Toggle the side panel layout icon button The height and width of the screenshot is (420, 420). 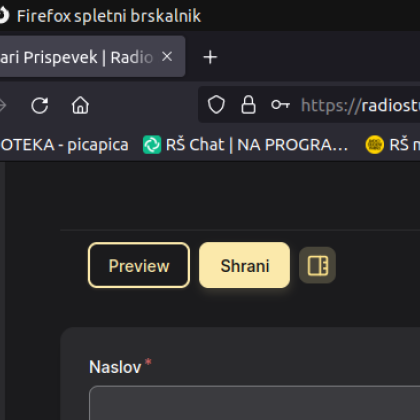(x=317, y=265)
